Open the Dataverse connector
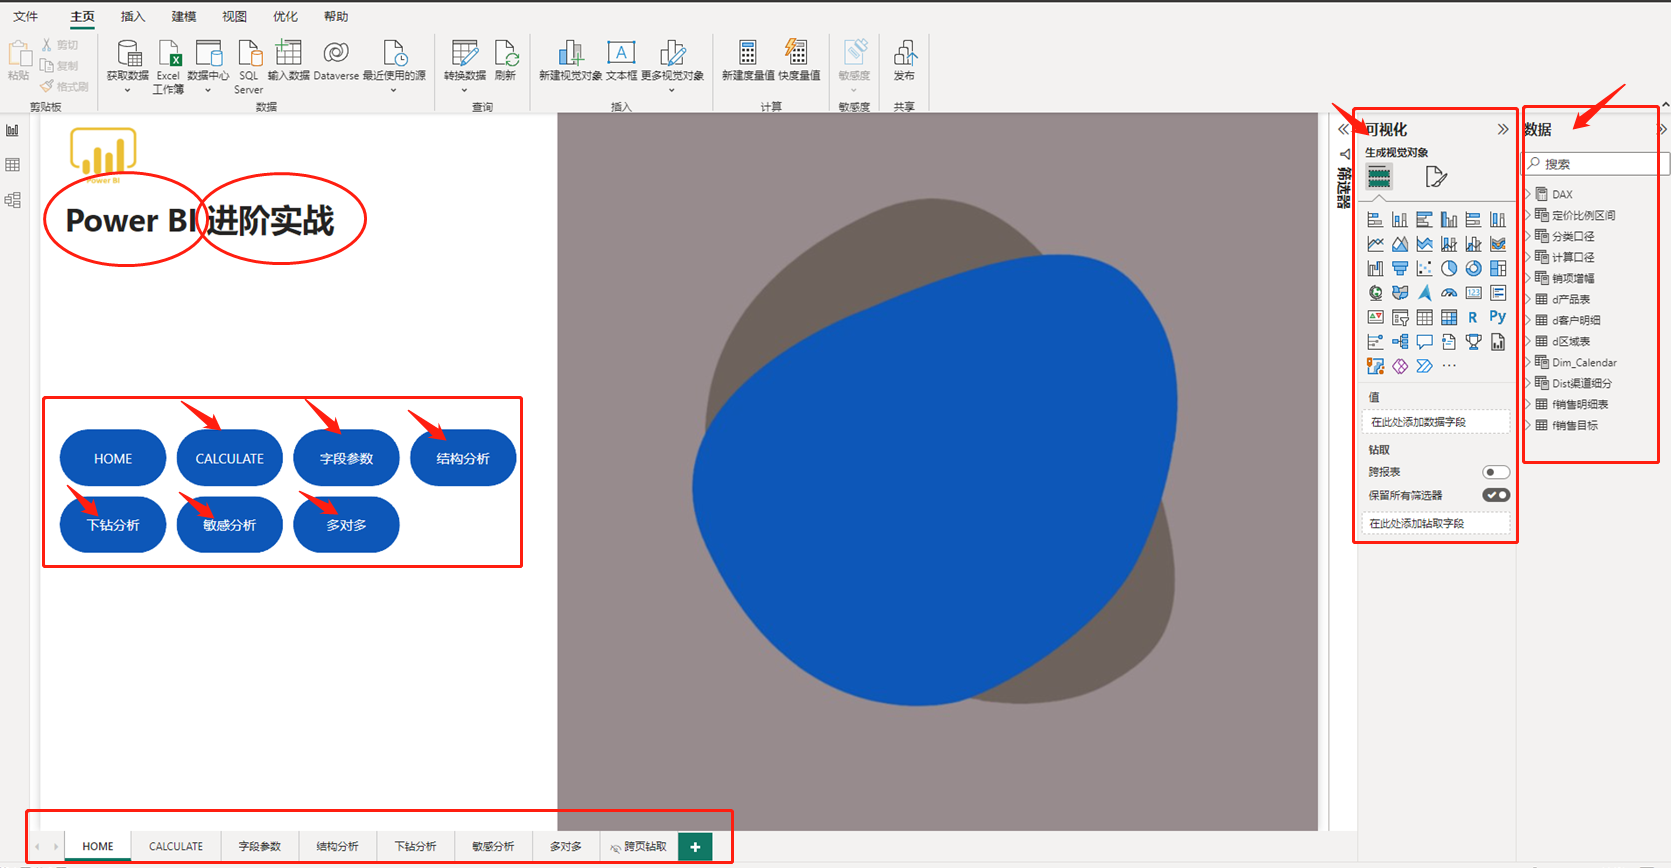 point(336,60)
